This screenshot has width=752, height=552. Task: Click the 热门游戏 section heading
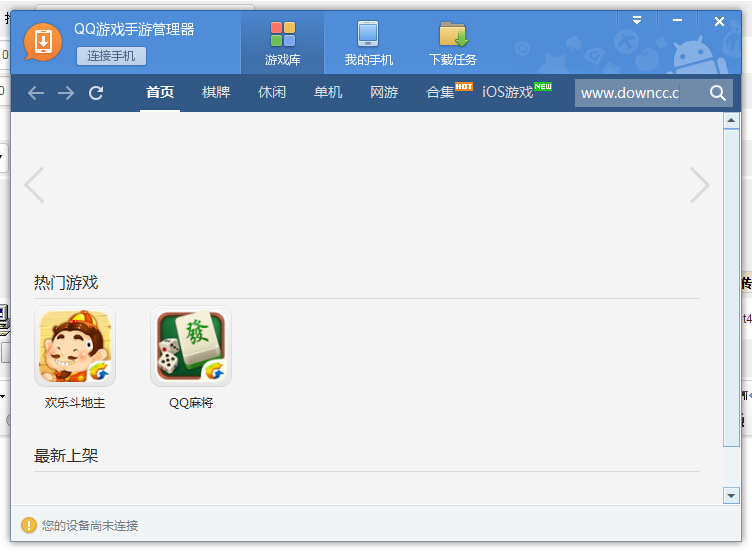click(x=66, y=282)
